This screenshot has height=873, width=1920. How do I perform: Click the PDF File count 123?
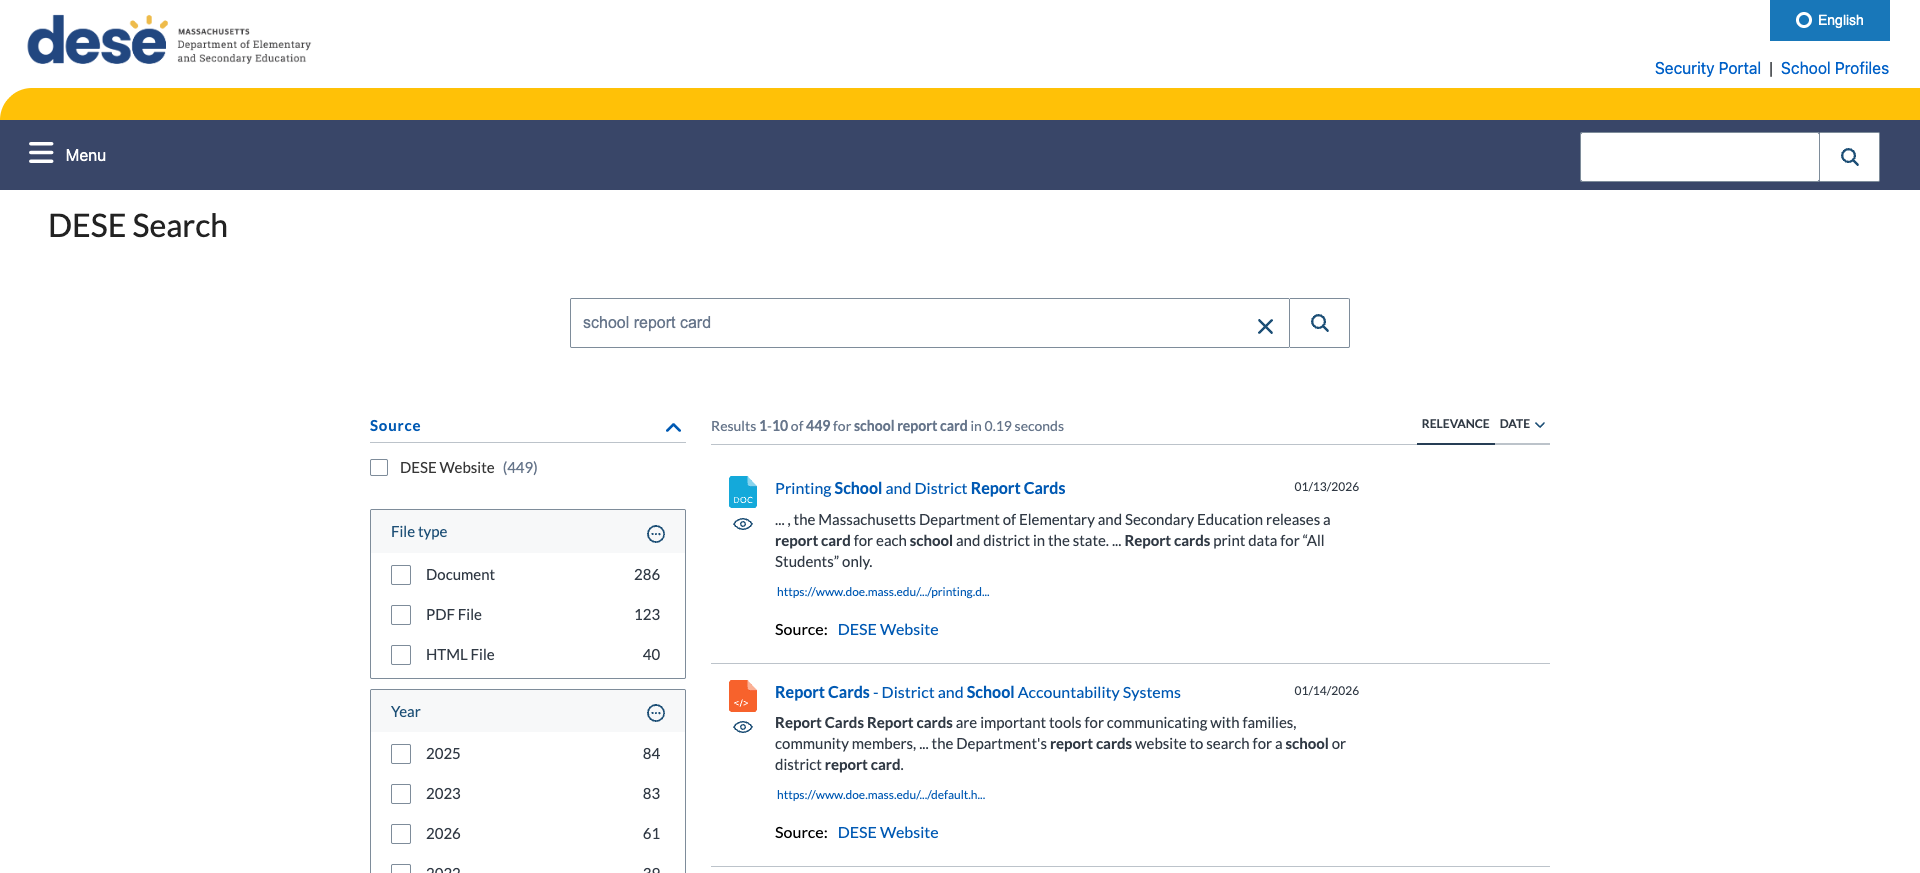coord(647,615)
